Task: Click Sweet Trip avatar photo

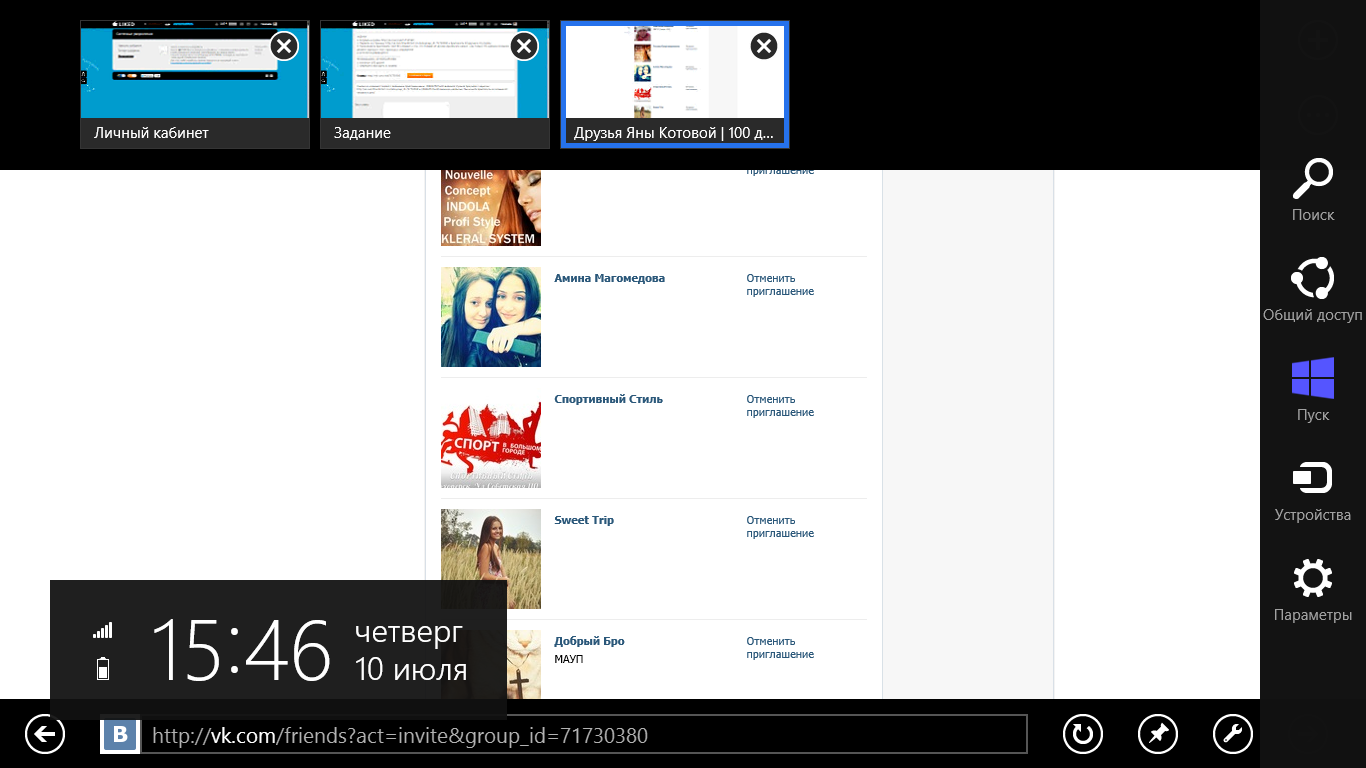Action: click(x=491, y=559)
